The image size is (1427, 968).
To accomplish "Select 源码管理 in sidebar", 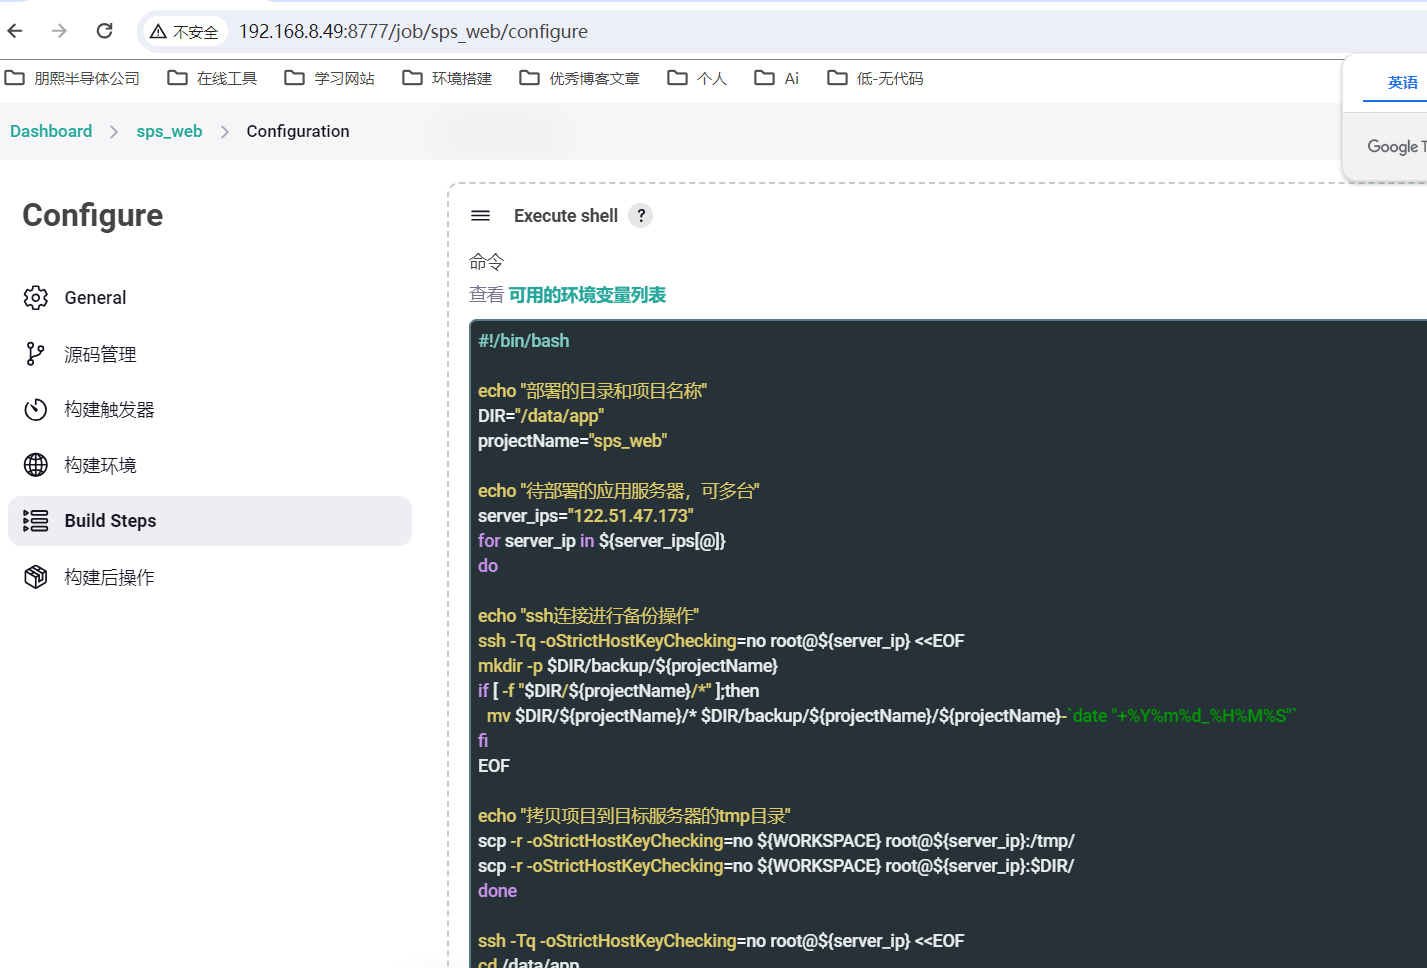I will click(210, 354).
